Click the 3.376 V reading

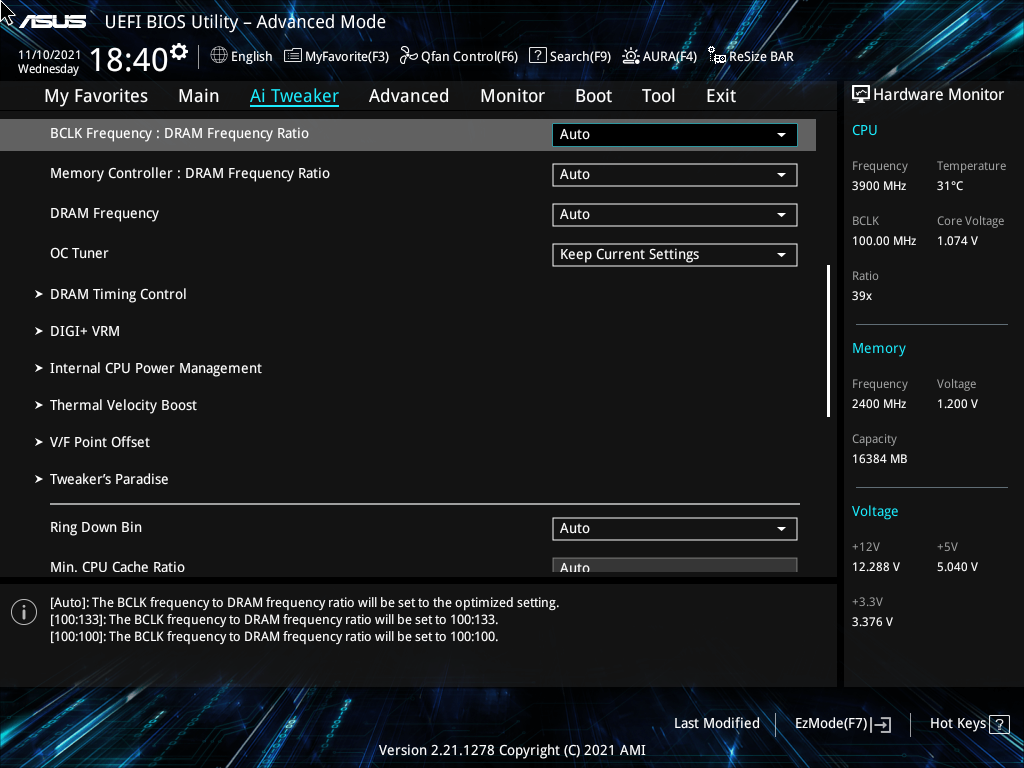[x=872, y=622]
